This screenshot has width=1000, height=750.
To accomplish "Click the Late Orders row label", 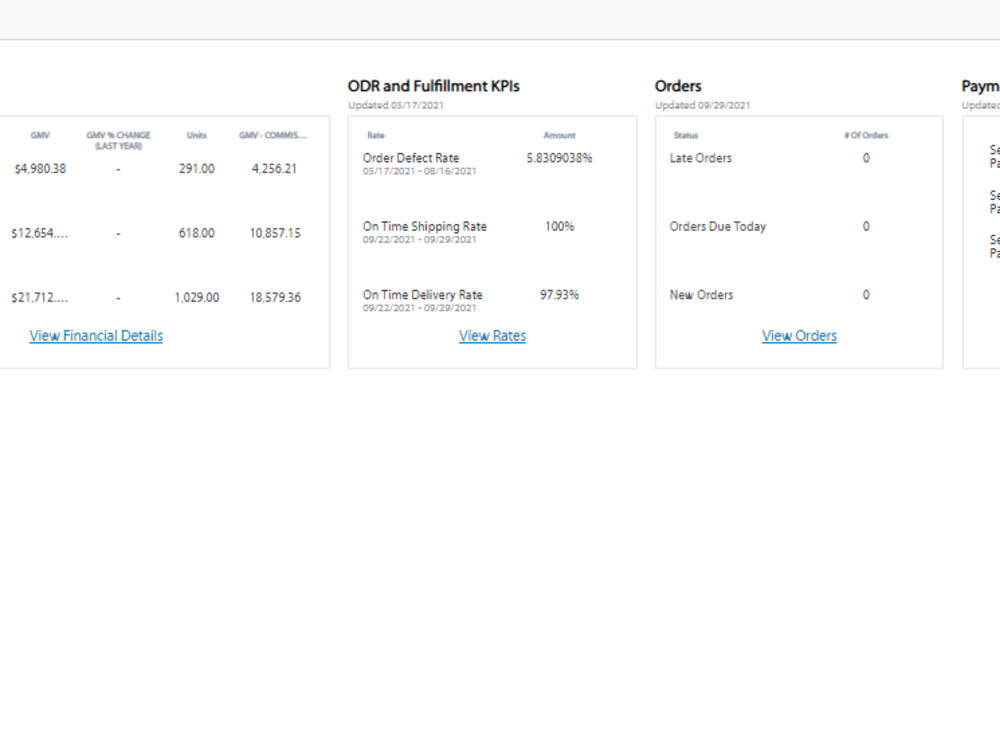I will [701, 158].
